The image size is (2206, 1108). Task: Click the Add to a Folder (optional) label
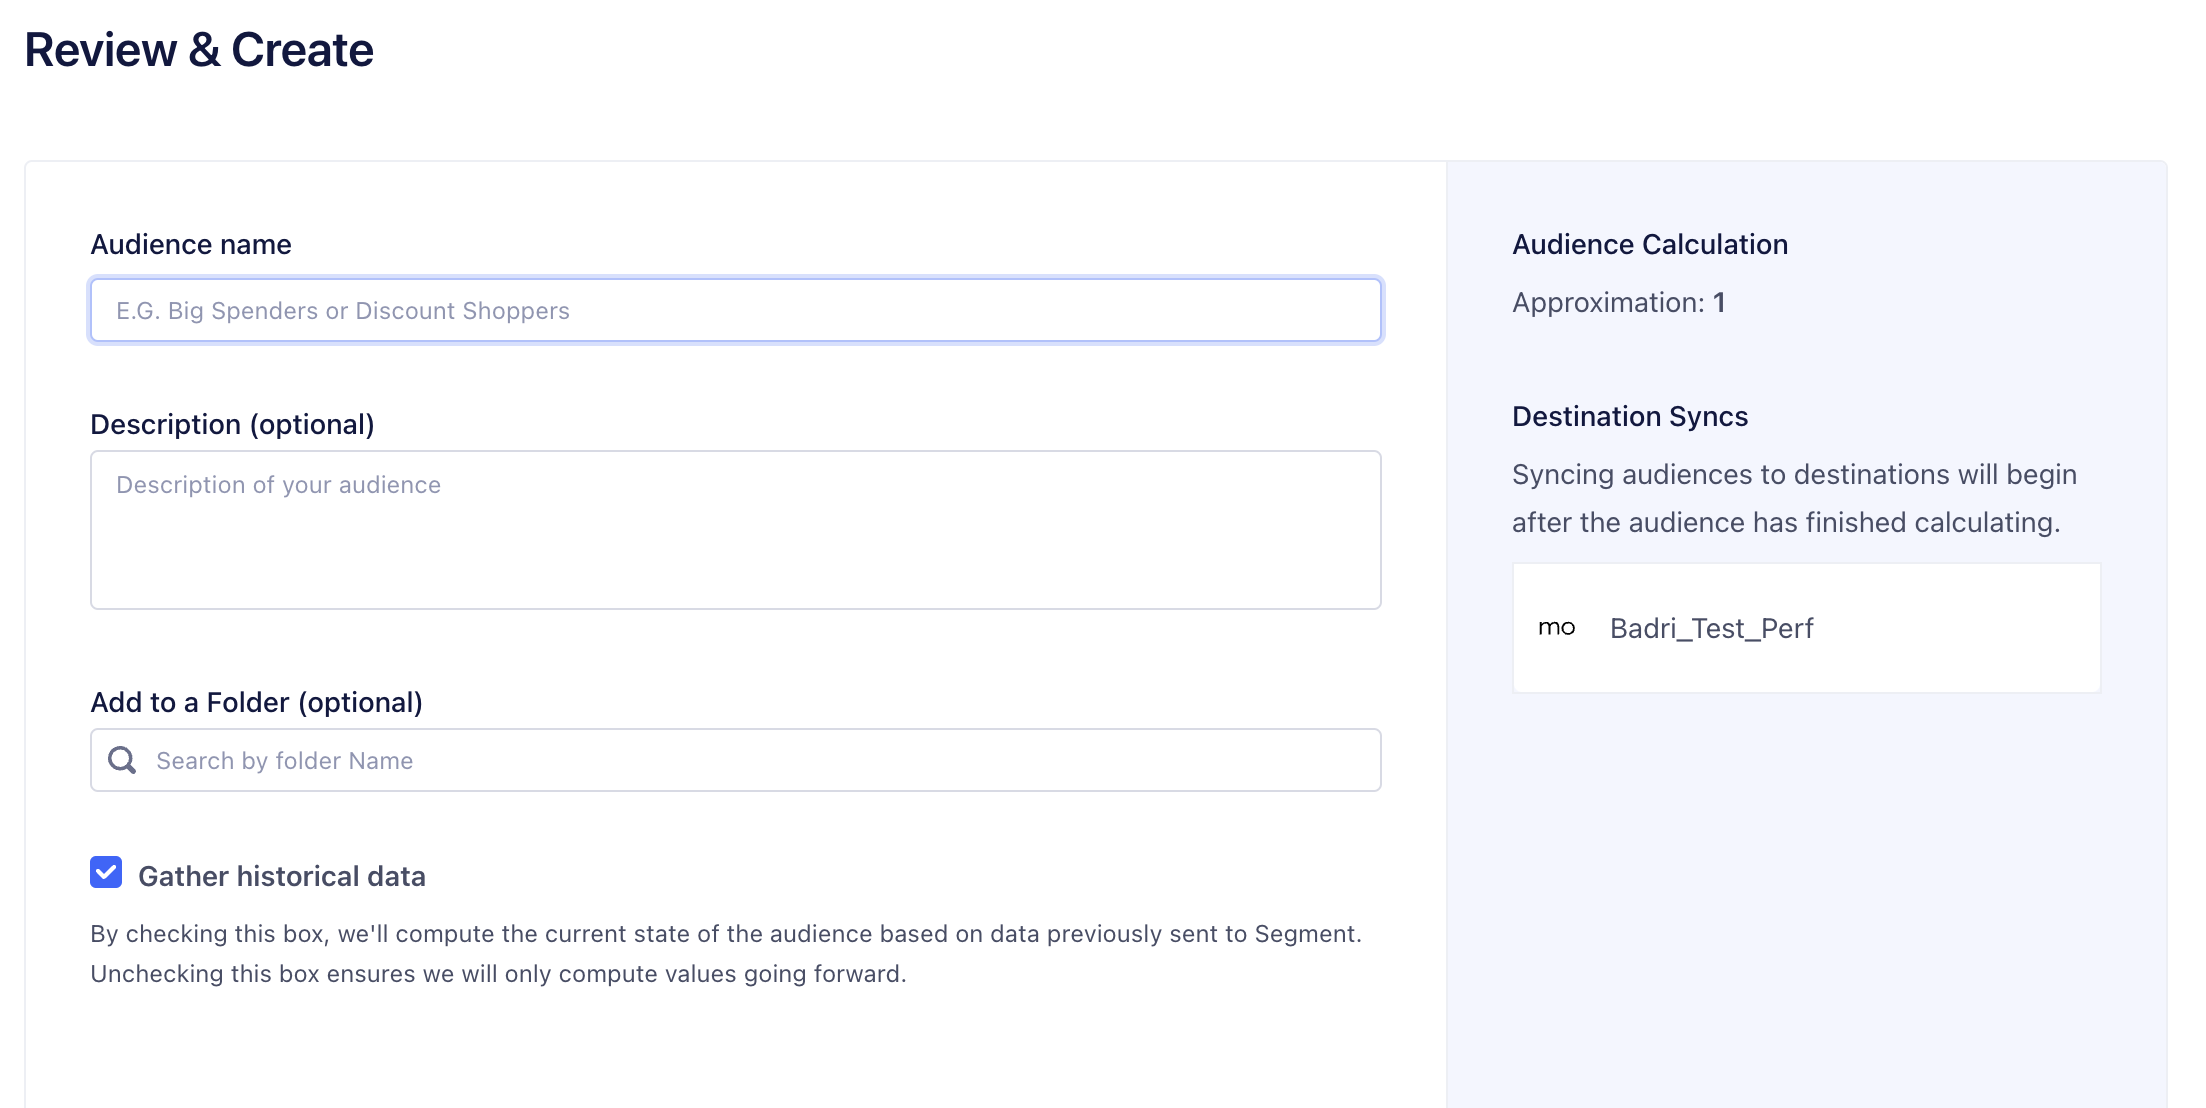pyautogui.click(x=257, y=702)
